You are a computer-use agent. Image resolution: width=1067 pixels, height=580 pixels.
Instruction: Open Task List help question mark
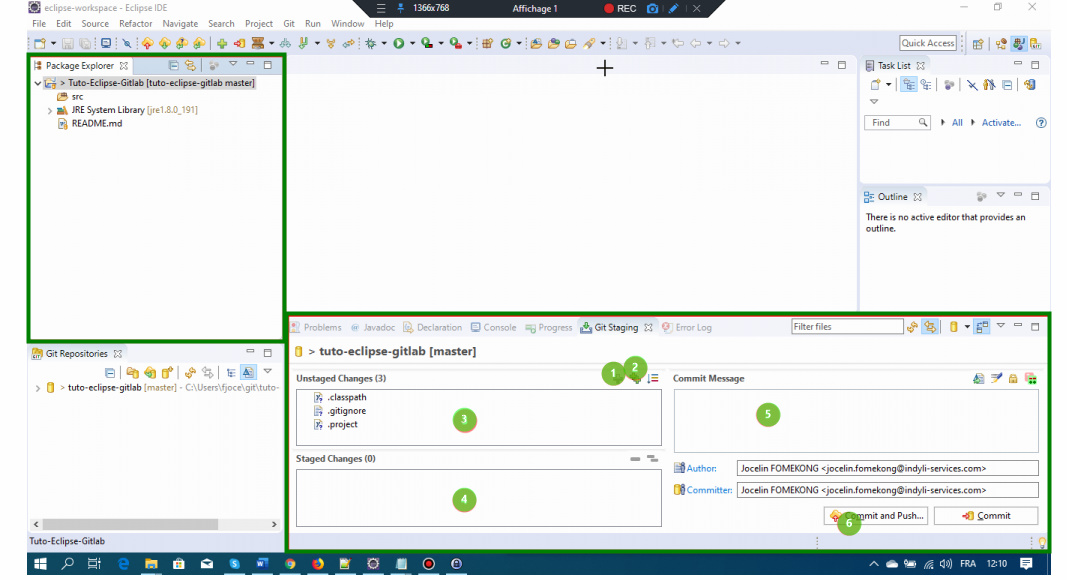pos(1040,123)
